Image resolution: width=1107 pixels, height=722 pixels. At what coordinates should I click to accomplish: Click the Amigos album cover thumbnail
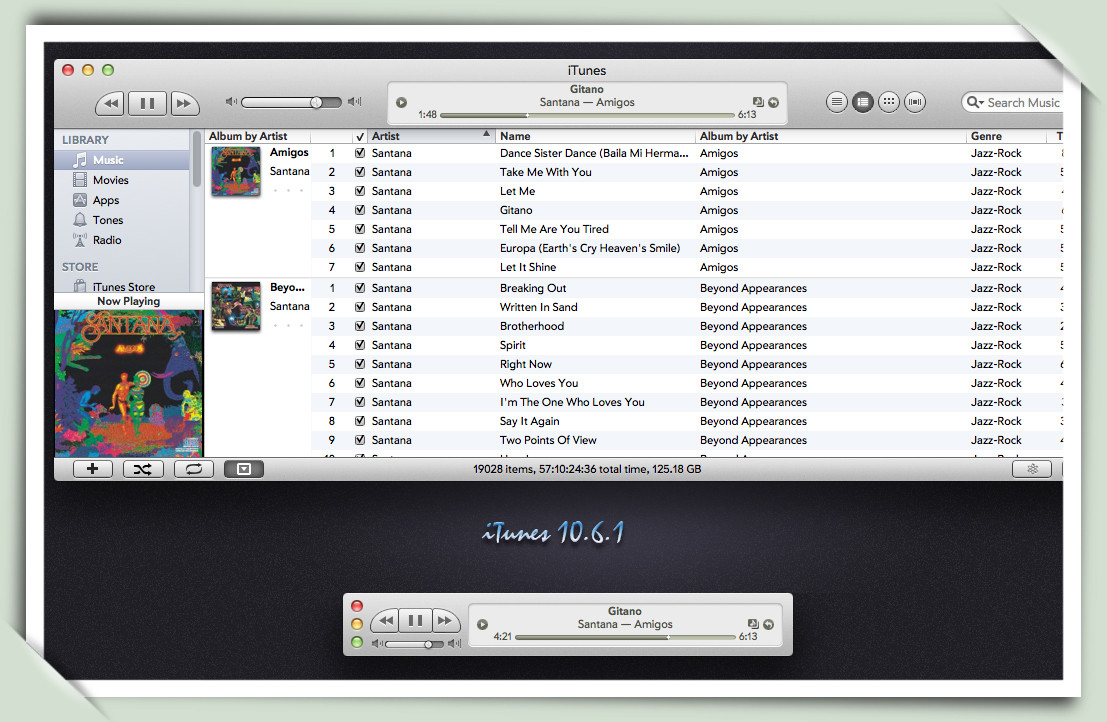[x=236, y=171]
